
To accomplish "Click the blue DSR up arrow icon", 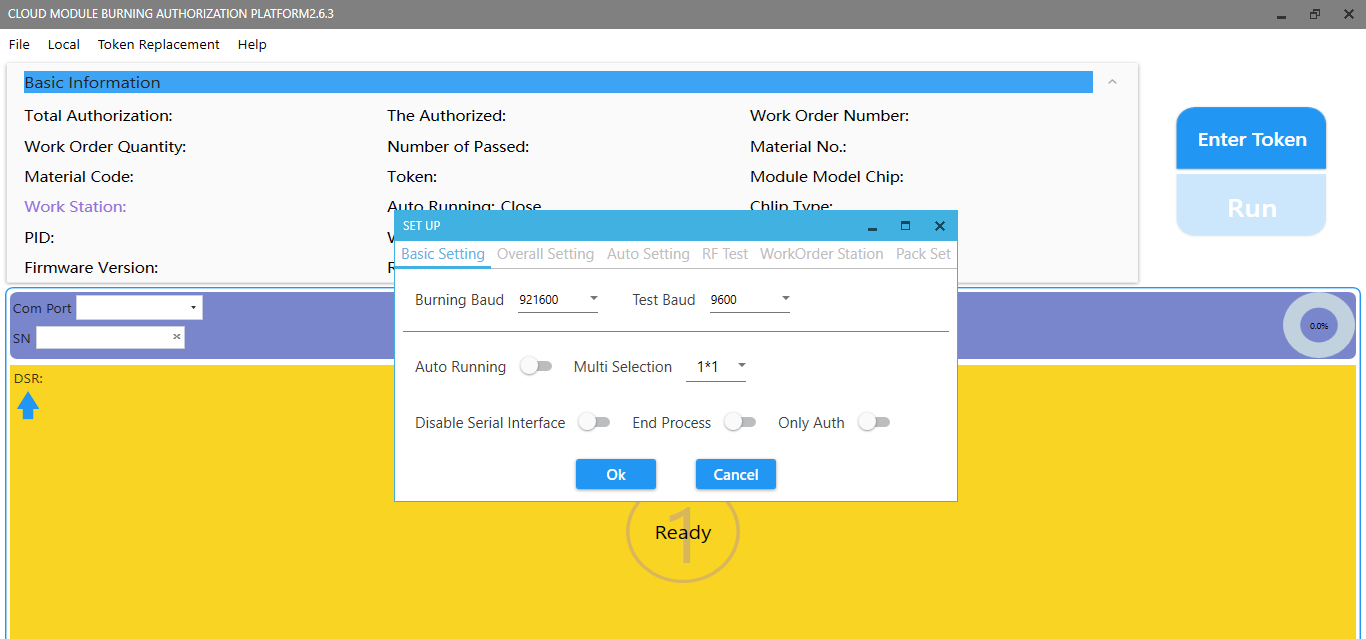I will point(28,405).
